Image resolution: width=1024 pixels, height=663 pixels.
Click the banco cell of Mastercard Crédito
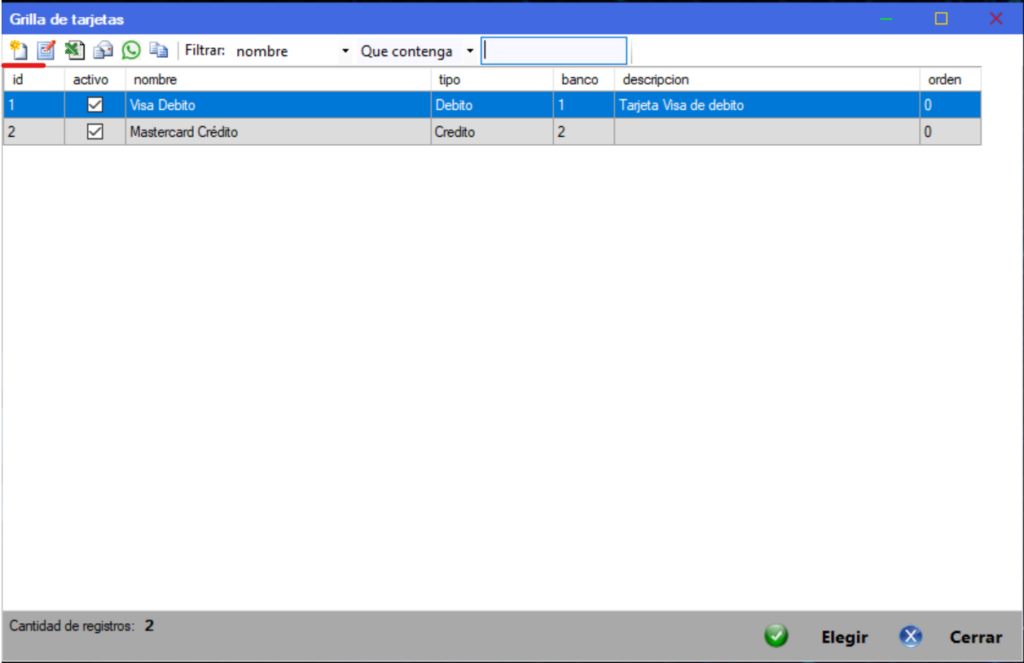[x=584, y=132]
